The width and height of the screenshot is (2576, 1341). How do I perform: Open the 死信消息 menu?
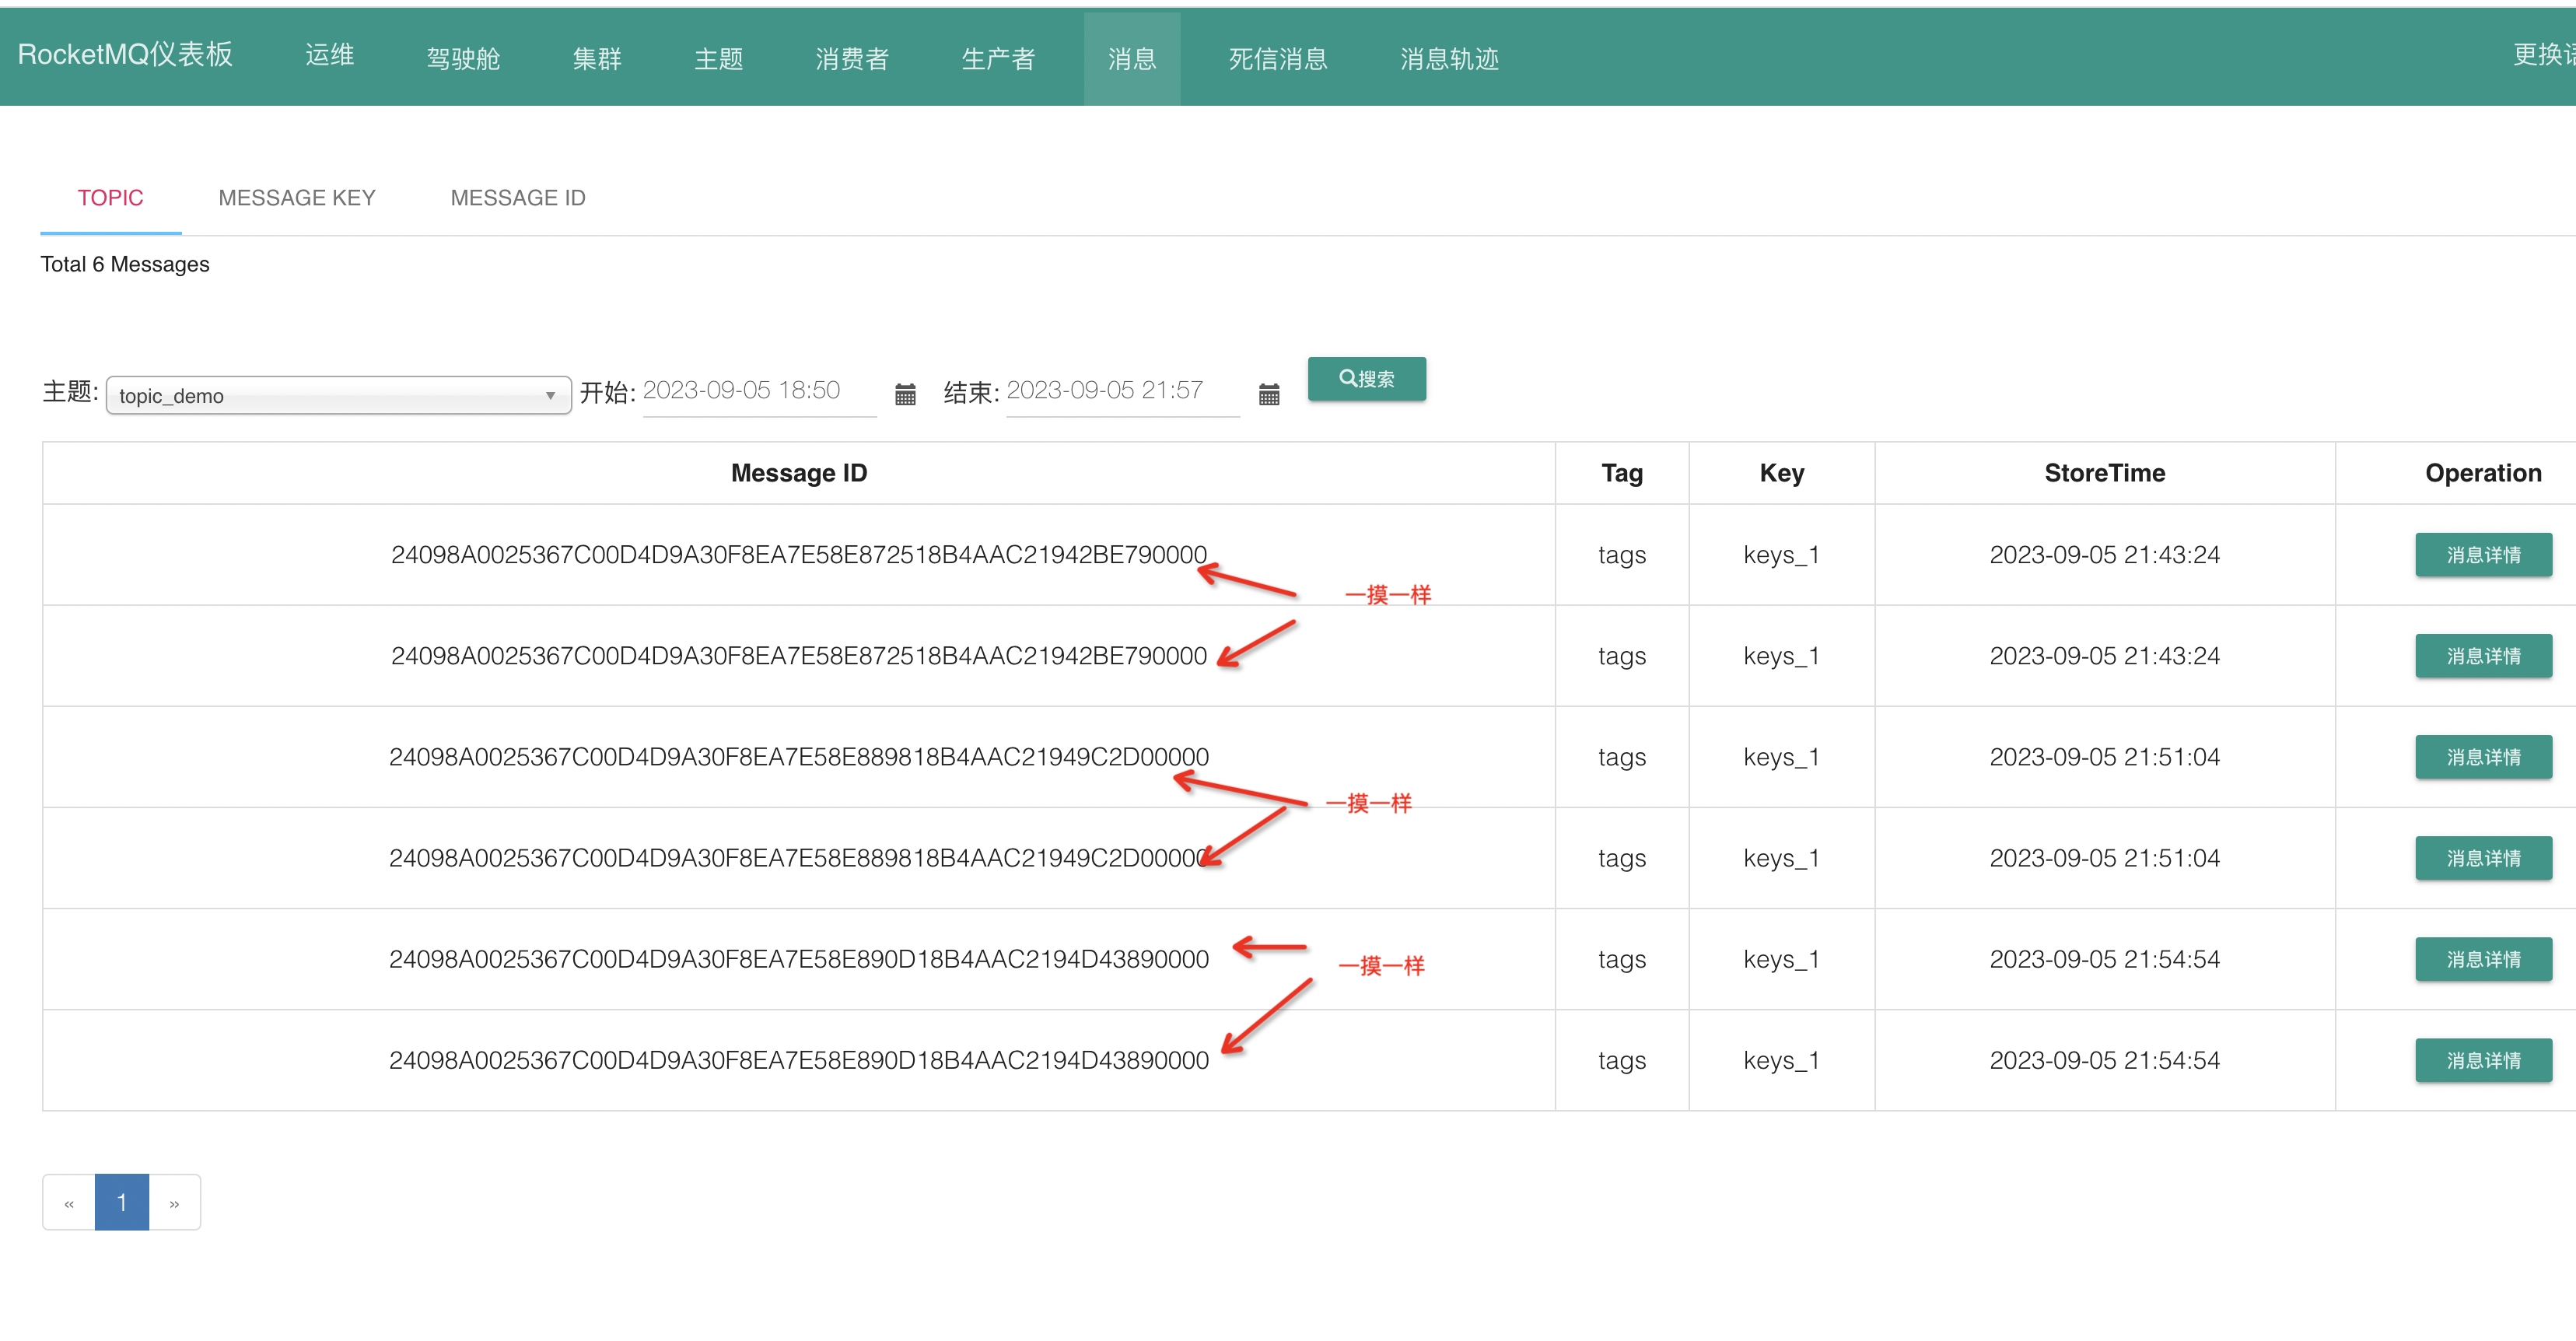(x=1277, y=59)
